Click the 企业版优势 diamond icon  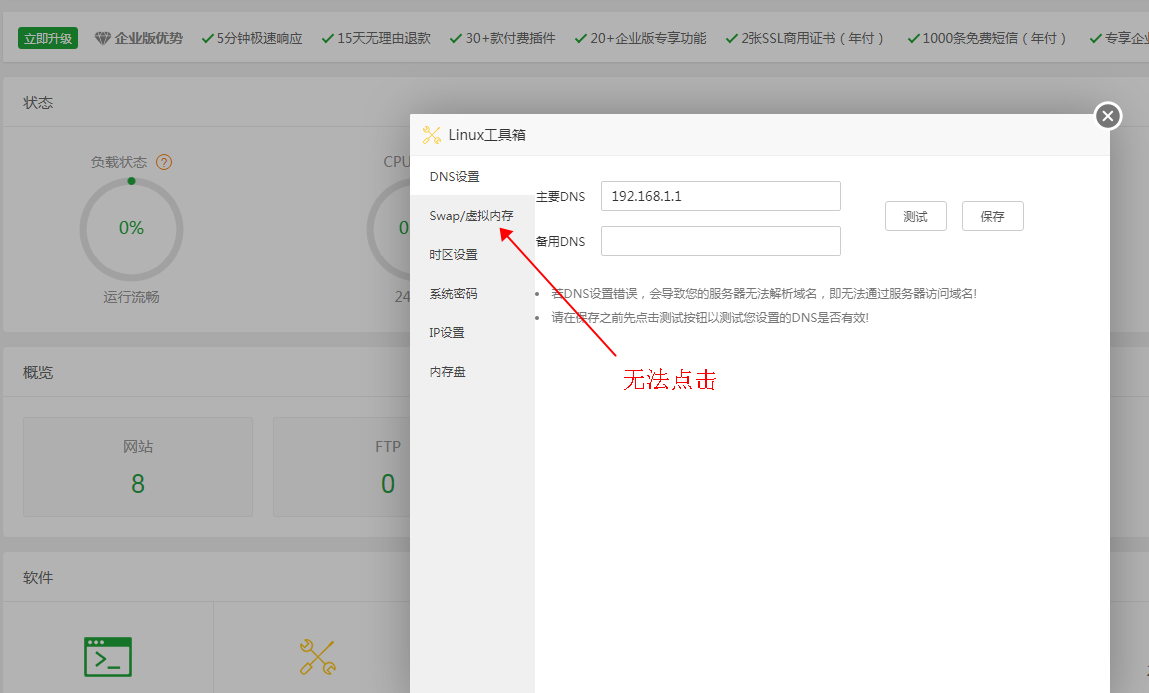(x=103, y=38)
